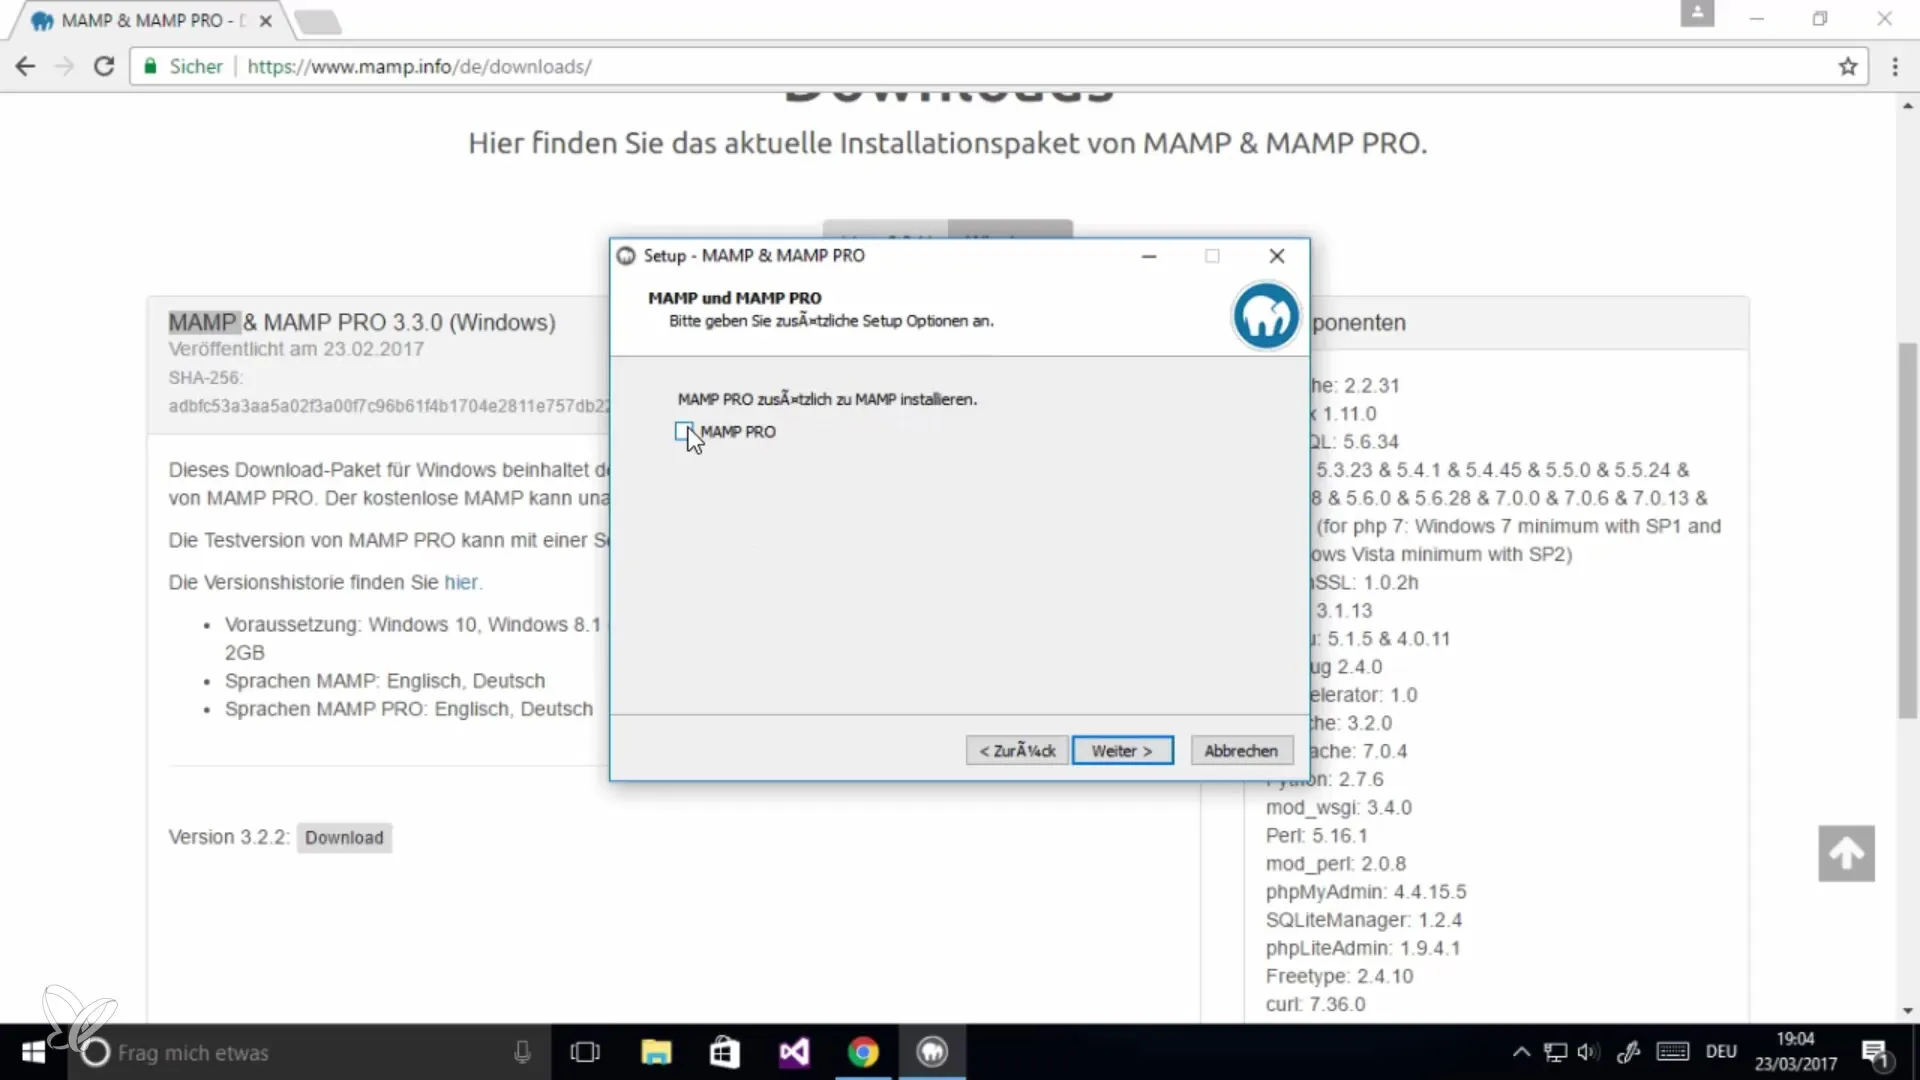This screenshot has width=1920, height=1080.
Task: Open the Windows Start menu
Action: tap(33, 1052)
